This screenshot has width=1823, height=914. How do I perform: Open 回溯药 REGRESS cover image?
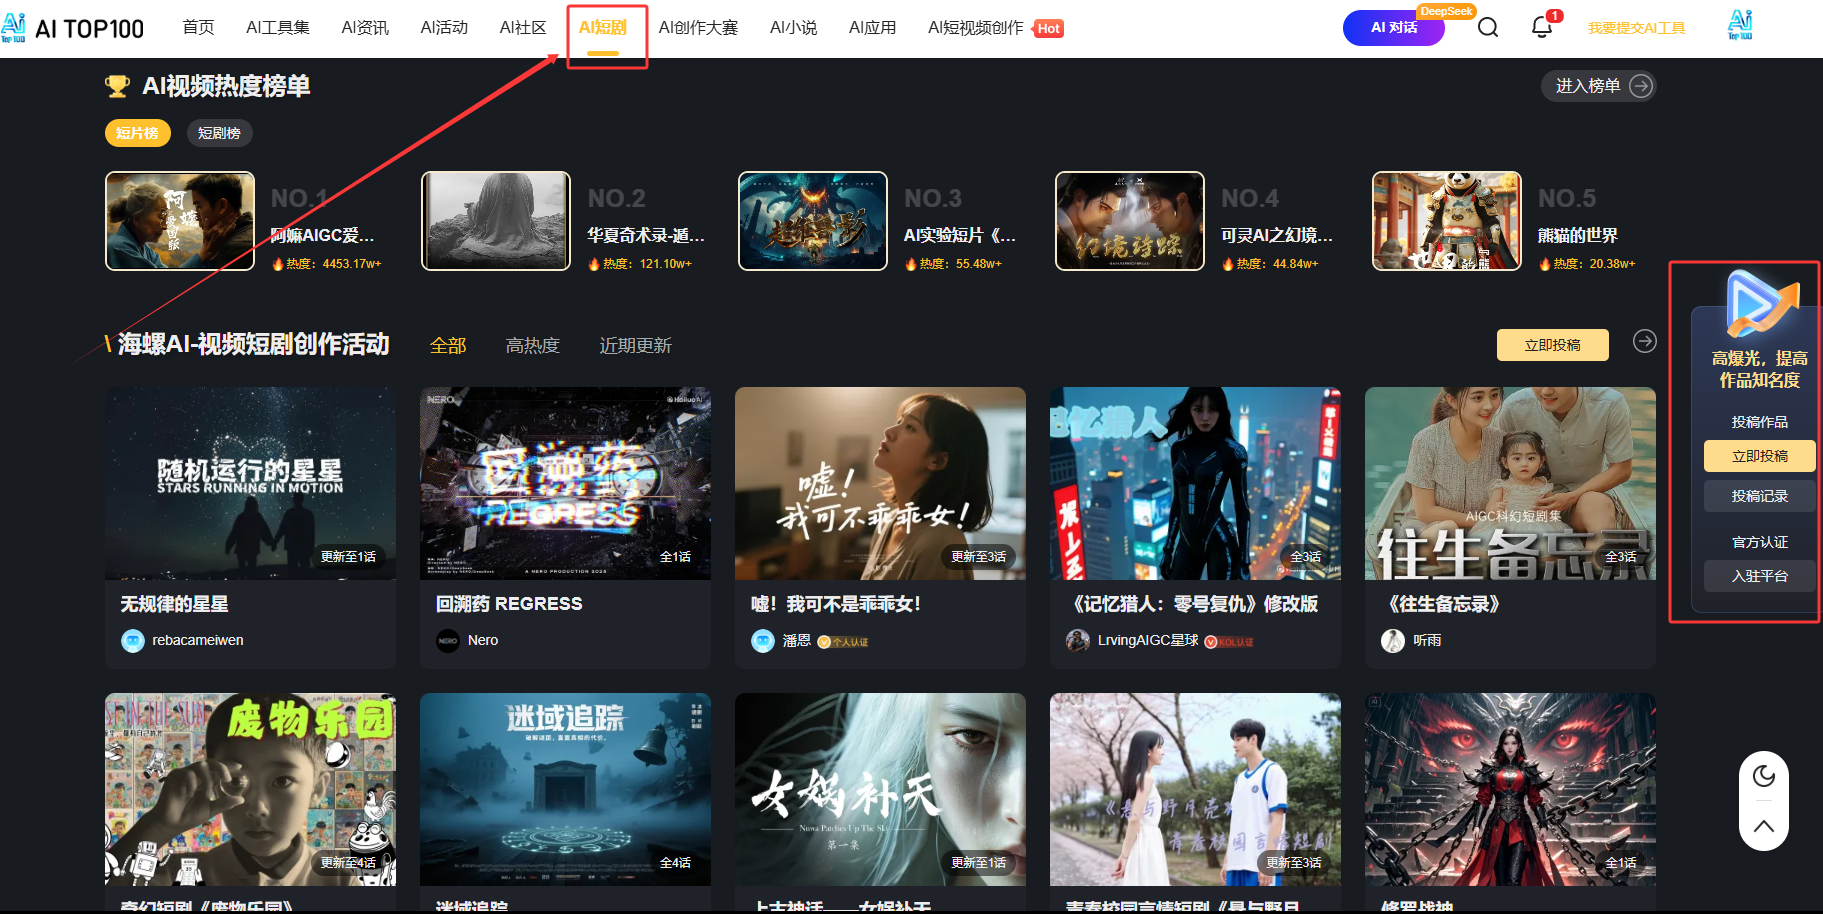565,483
